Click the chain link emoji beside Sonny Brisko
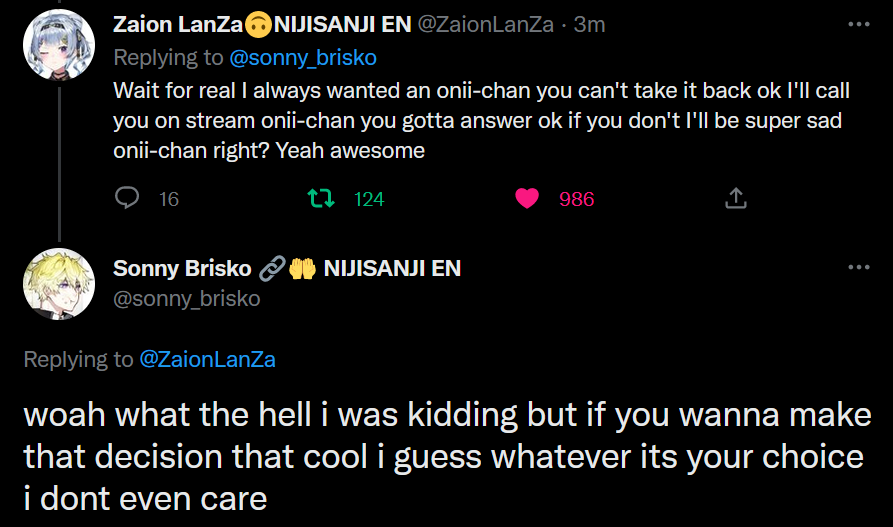The width and height of the screenshot is (893, 527). click(x=271, y=268)
